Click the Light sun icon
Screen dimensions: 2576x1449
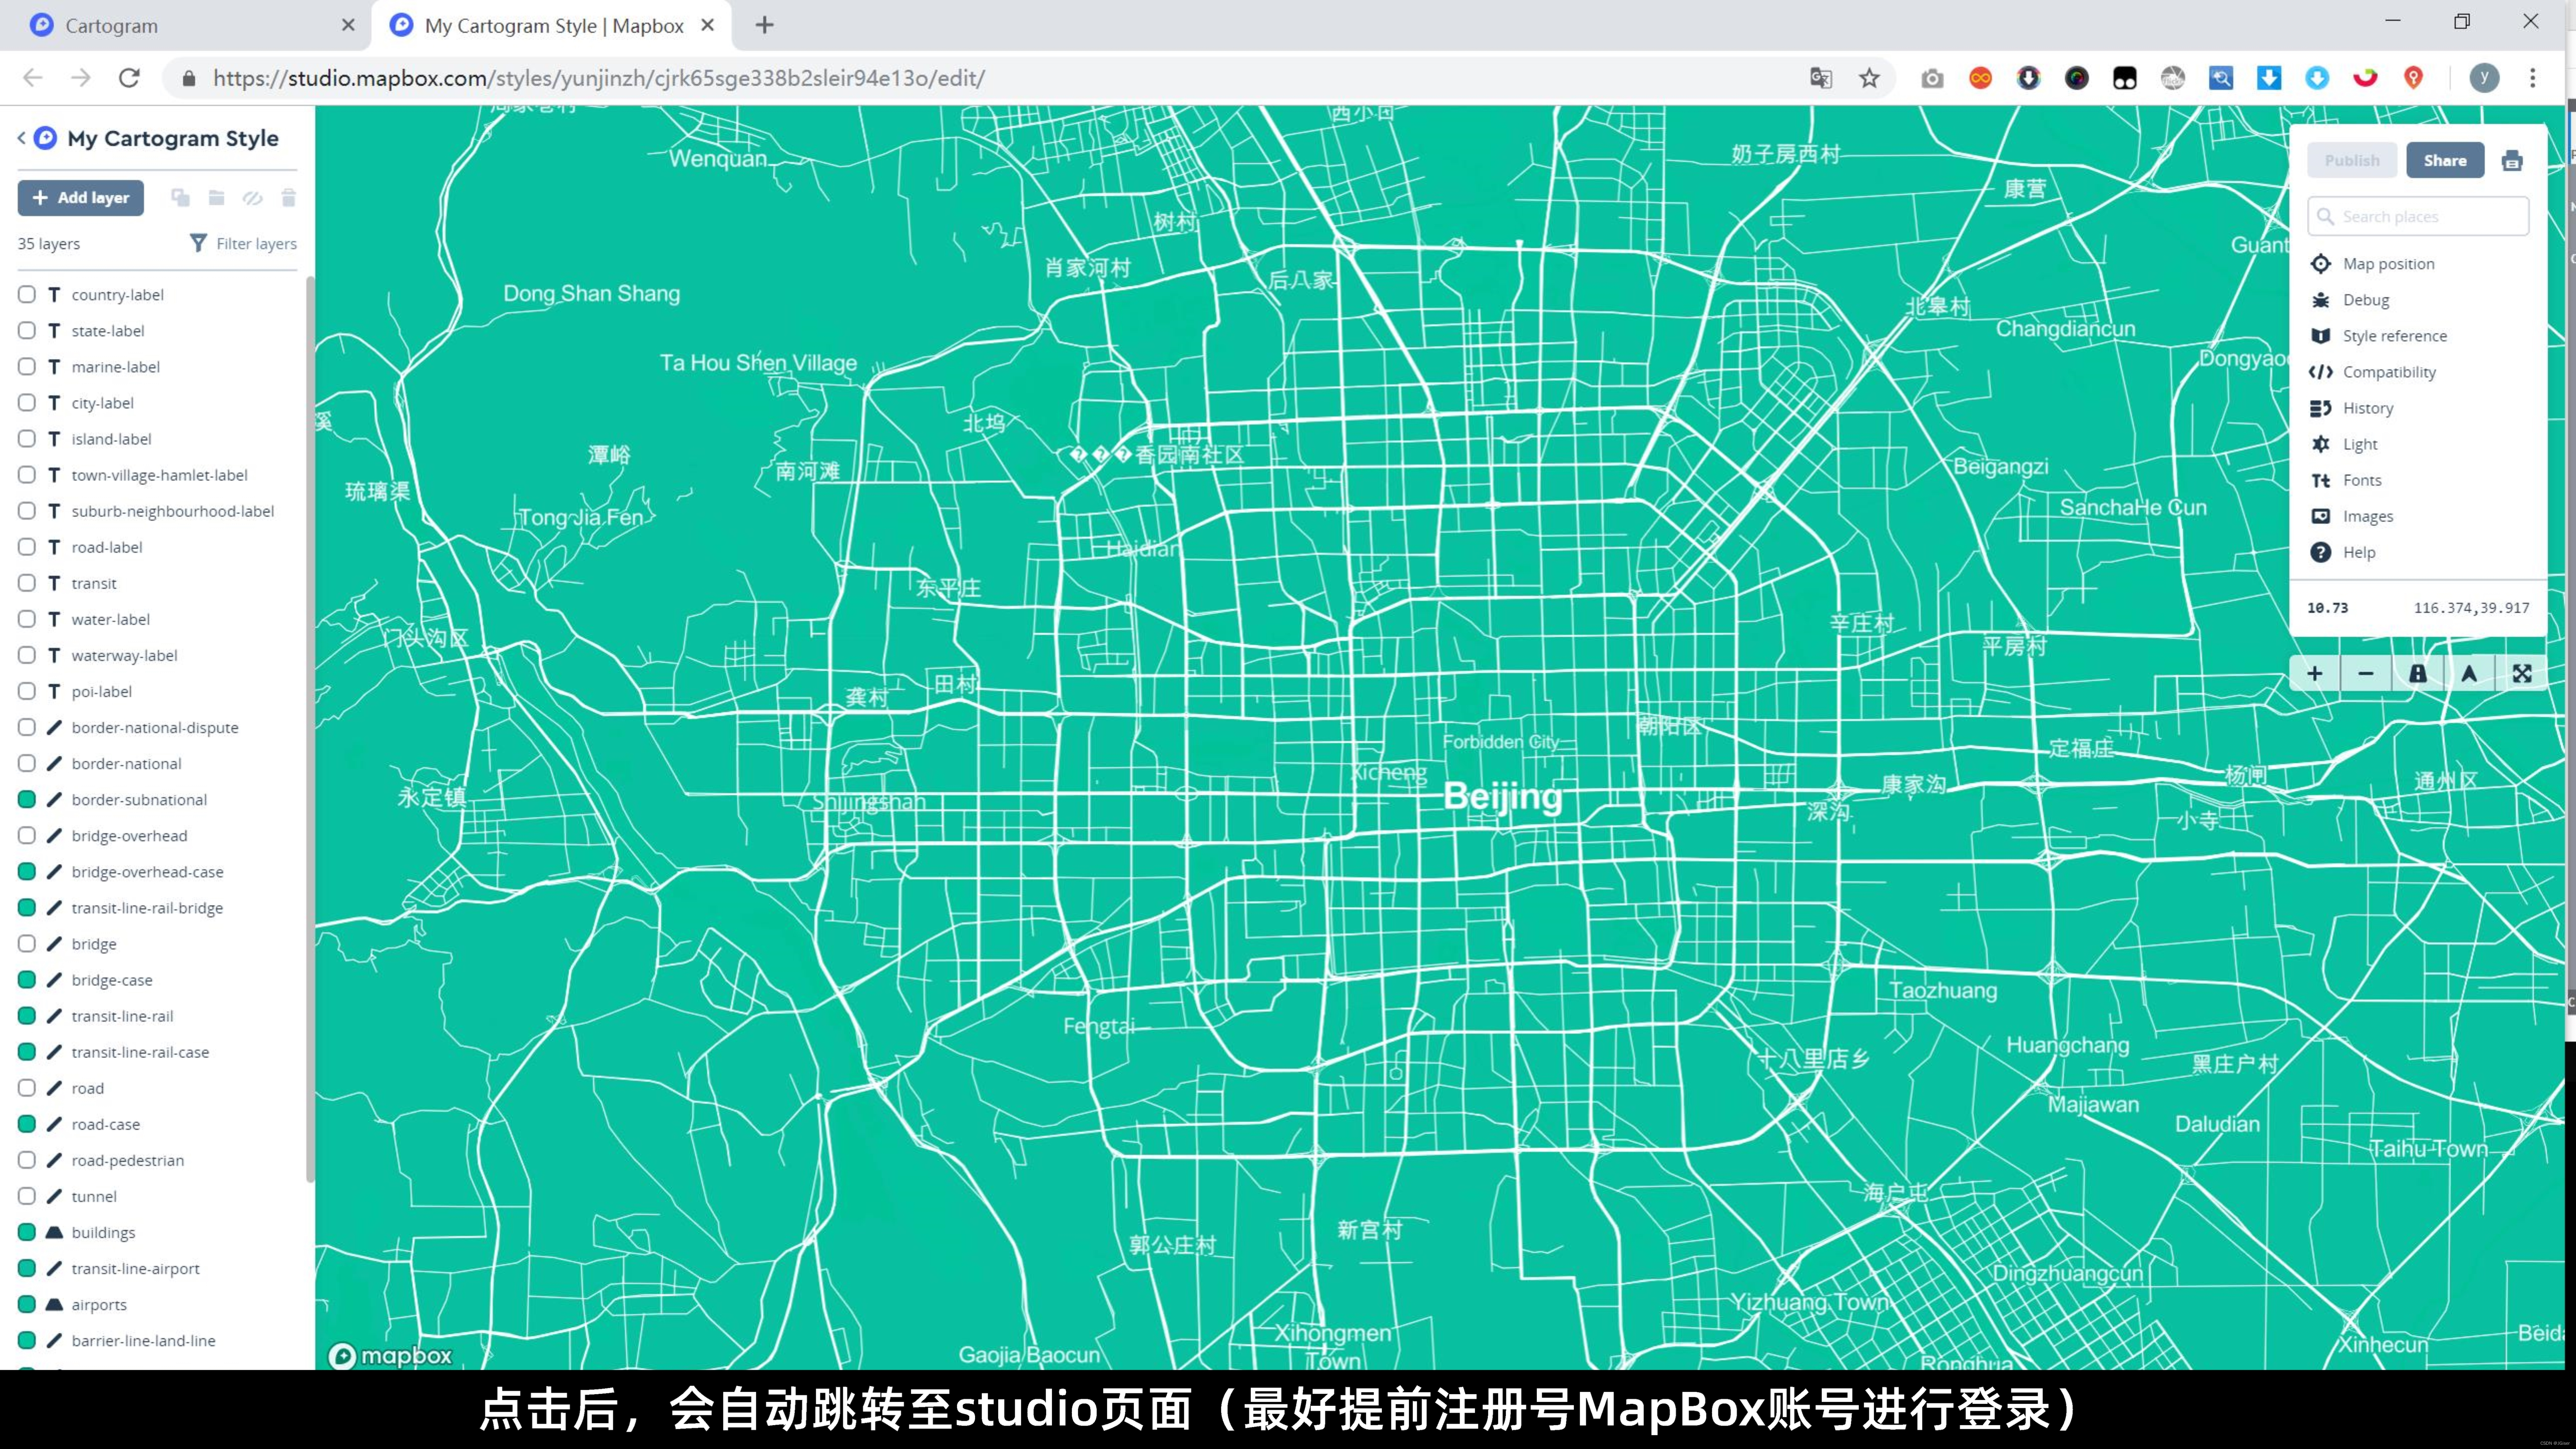(2321, 444)
